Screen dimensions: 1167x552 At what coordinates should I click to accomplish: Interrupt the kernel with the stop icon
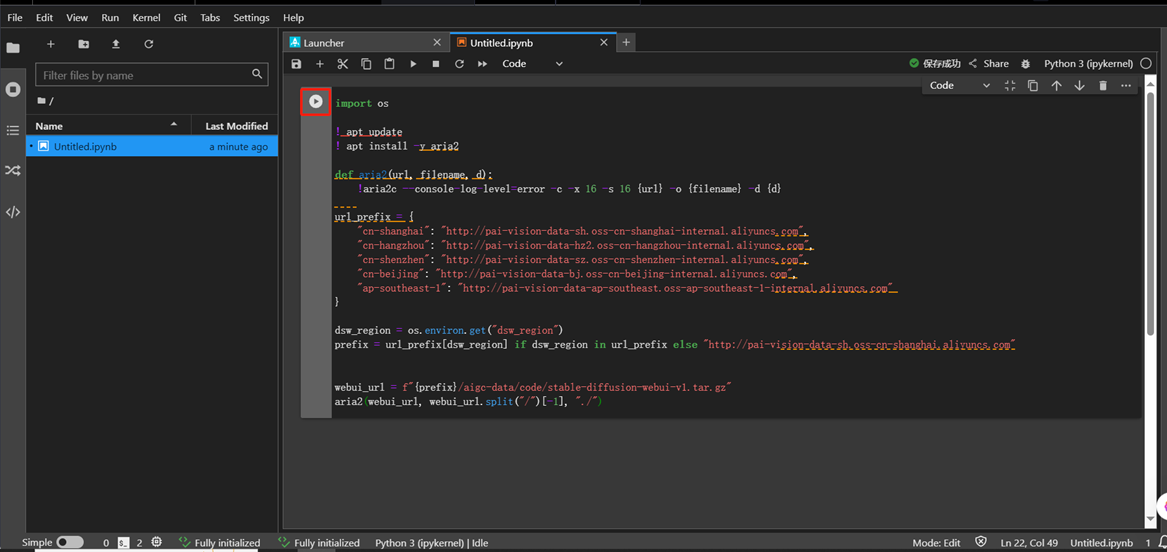(436, 64)
